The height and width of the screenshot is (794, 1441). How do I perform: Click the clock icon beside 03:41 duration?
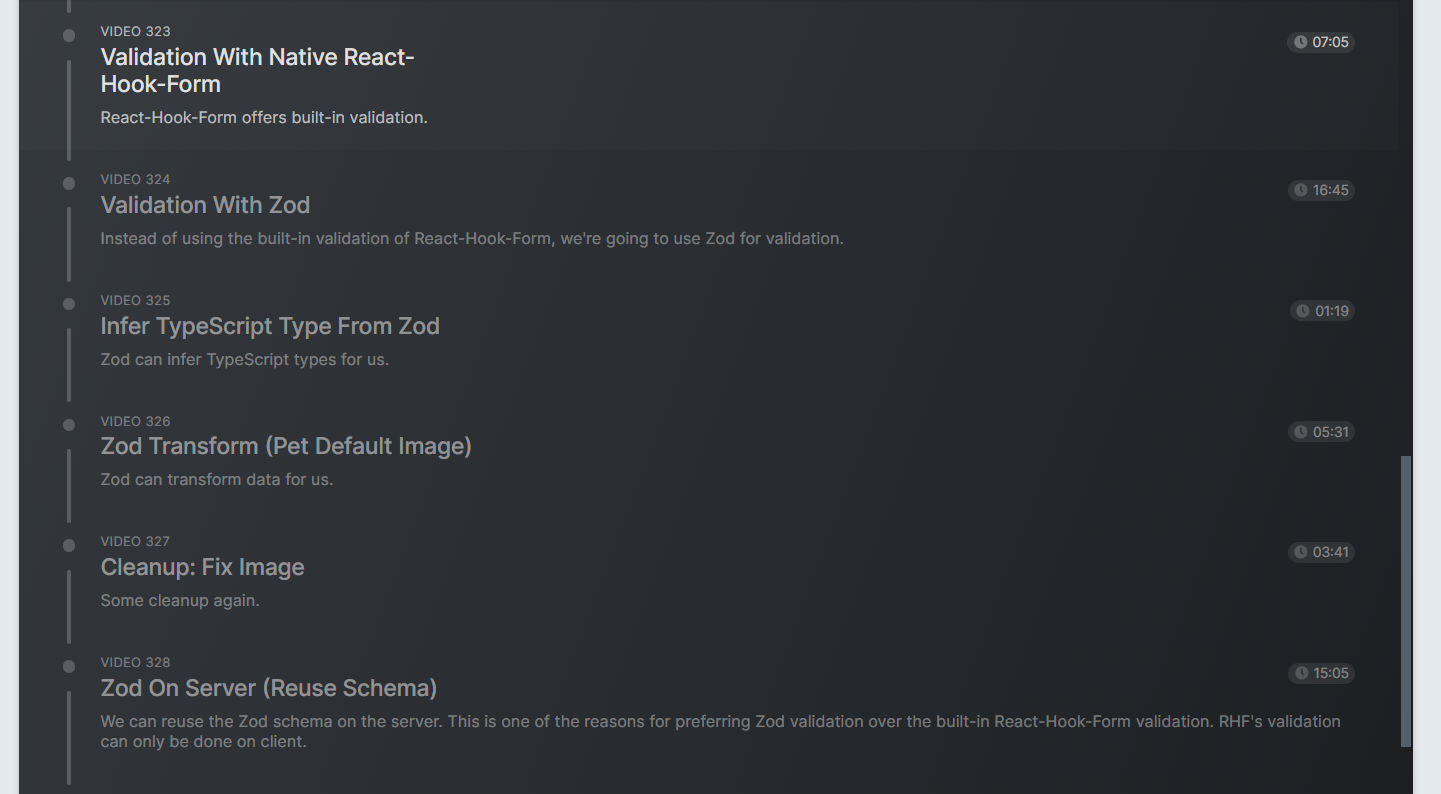pos(1300,552)
